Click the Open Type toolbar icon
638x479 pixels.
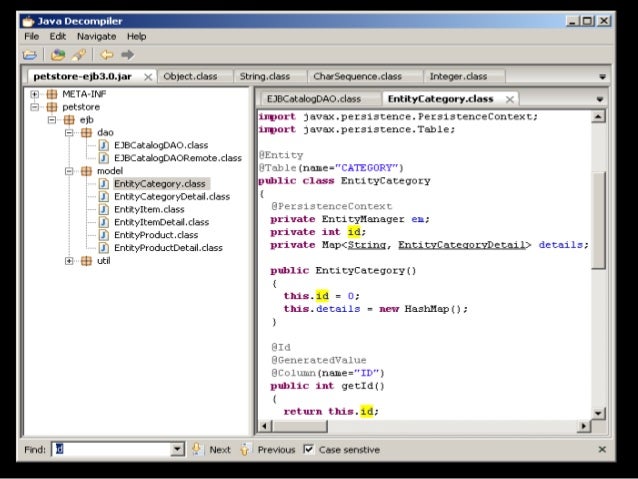pyautogui.click(x=58, y=55)
